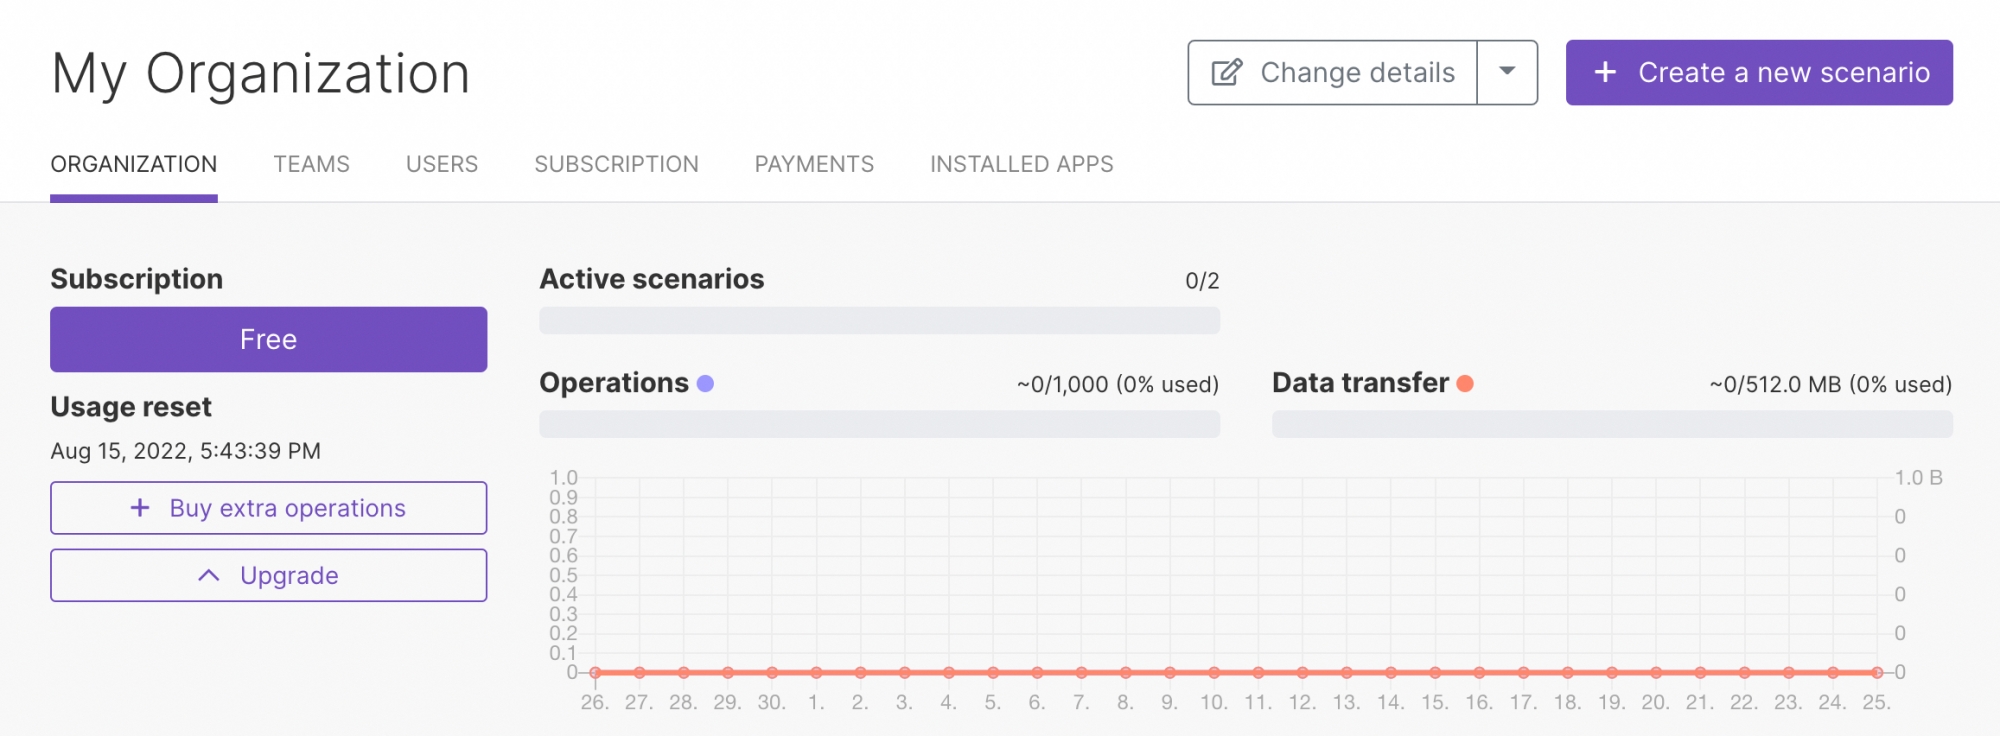Image resolution: width=2000 pixels, height=736 pixels.
Task: Click the Operations usage progress bar
Action: pyautogui.click(x=879, y=424)
